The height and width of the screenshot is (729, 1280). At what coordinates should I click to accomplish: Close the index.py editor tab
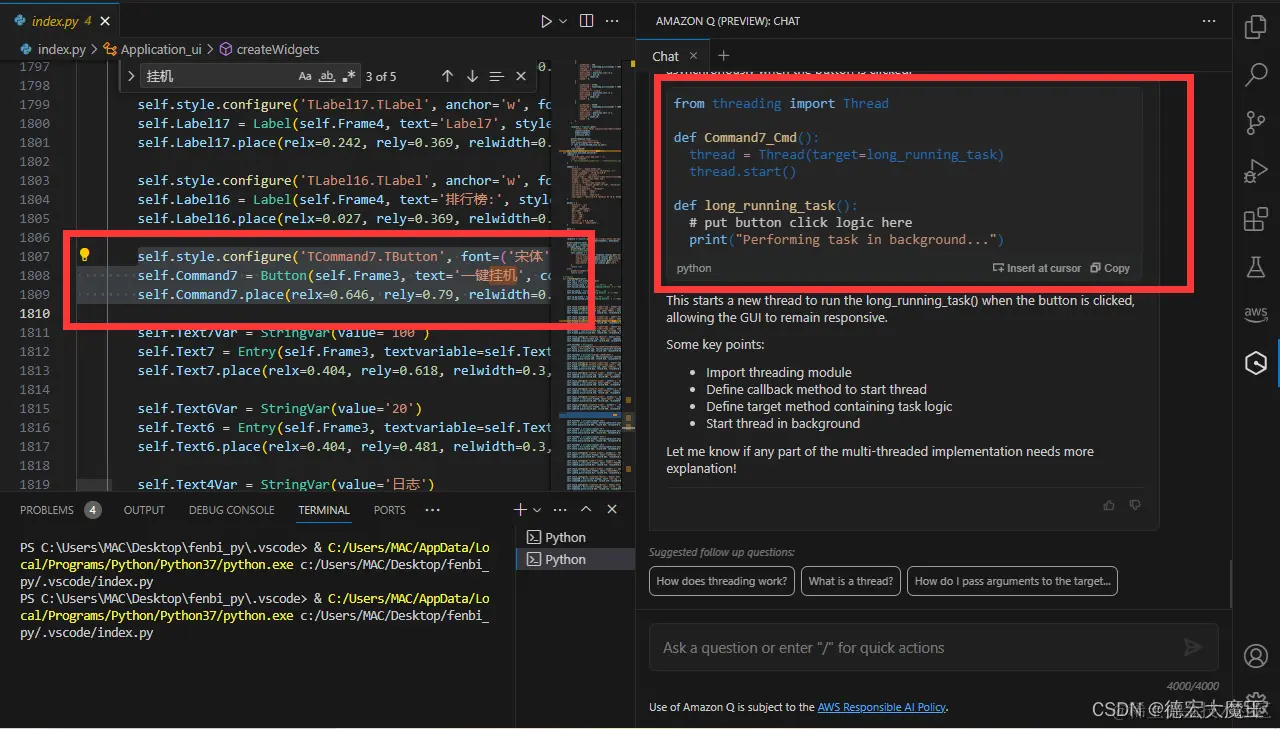tap(107, 20)
